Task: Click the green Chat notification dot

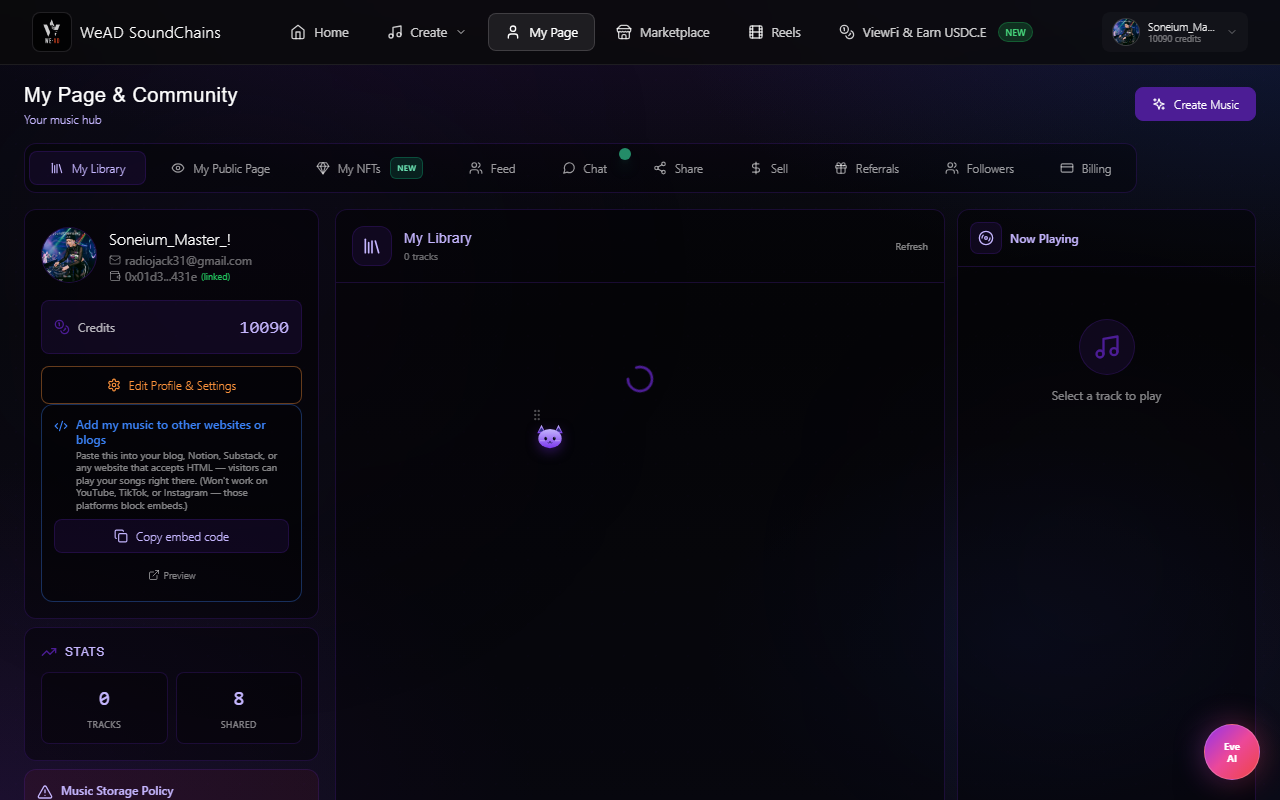Action: point(625,154)
